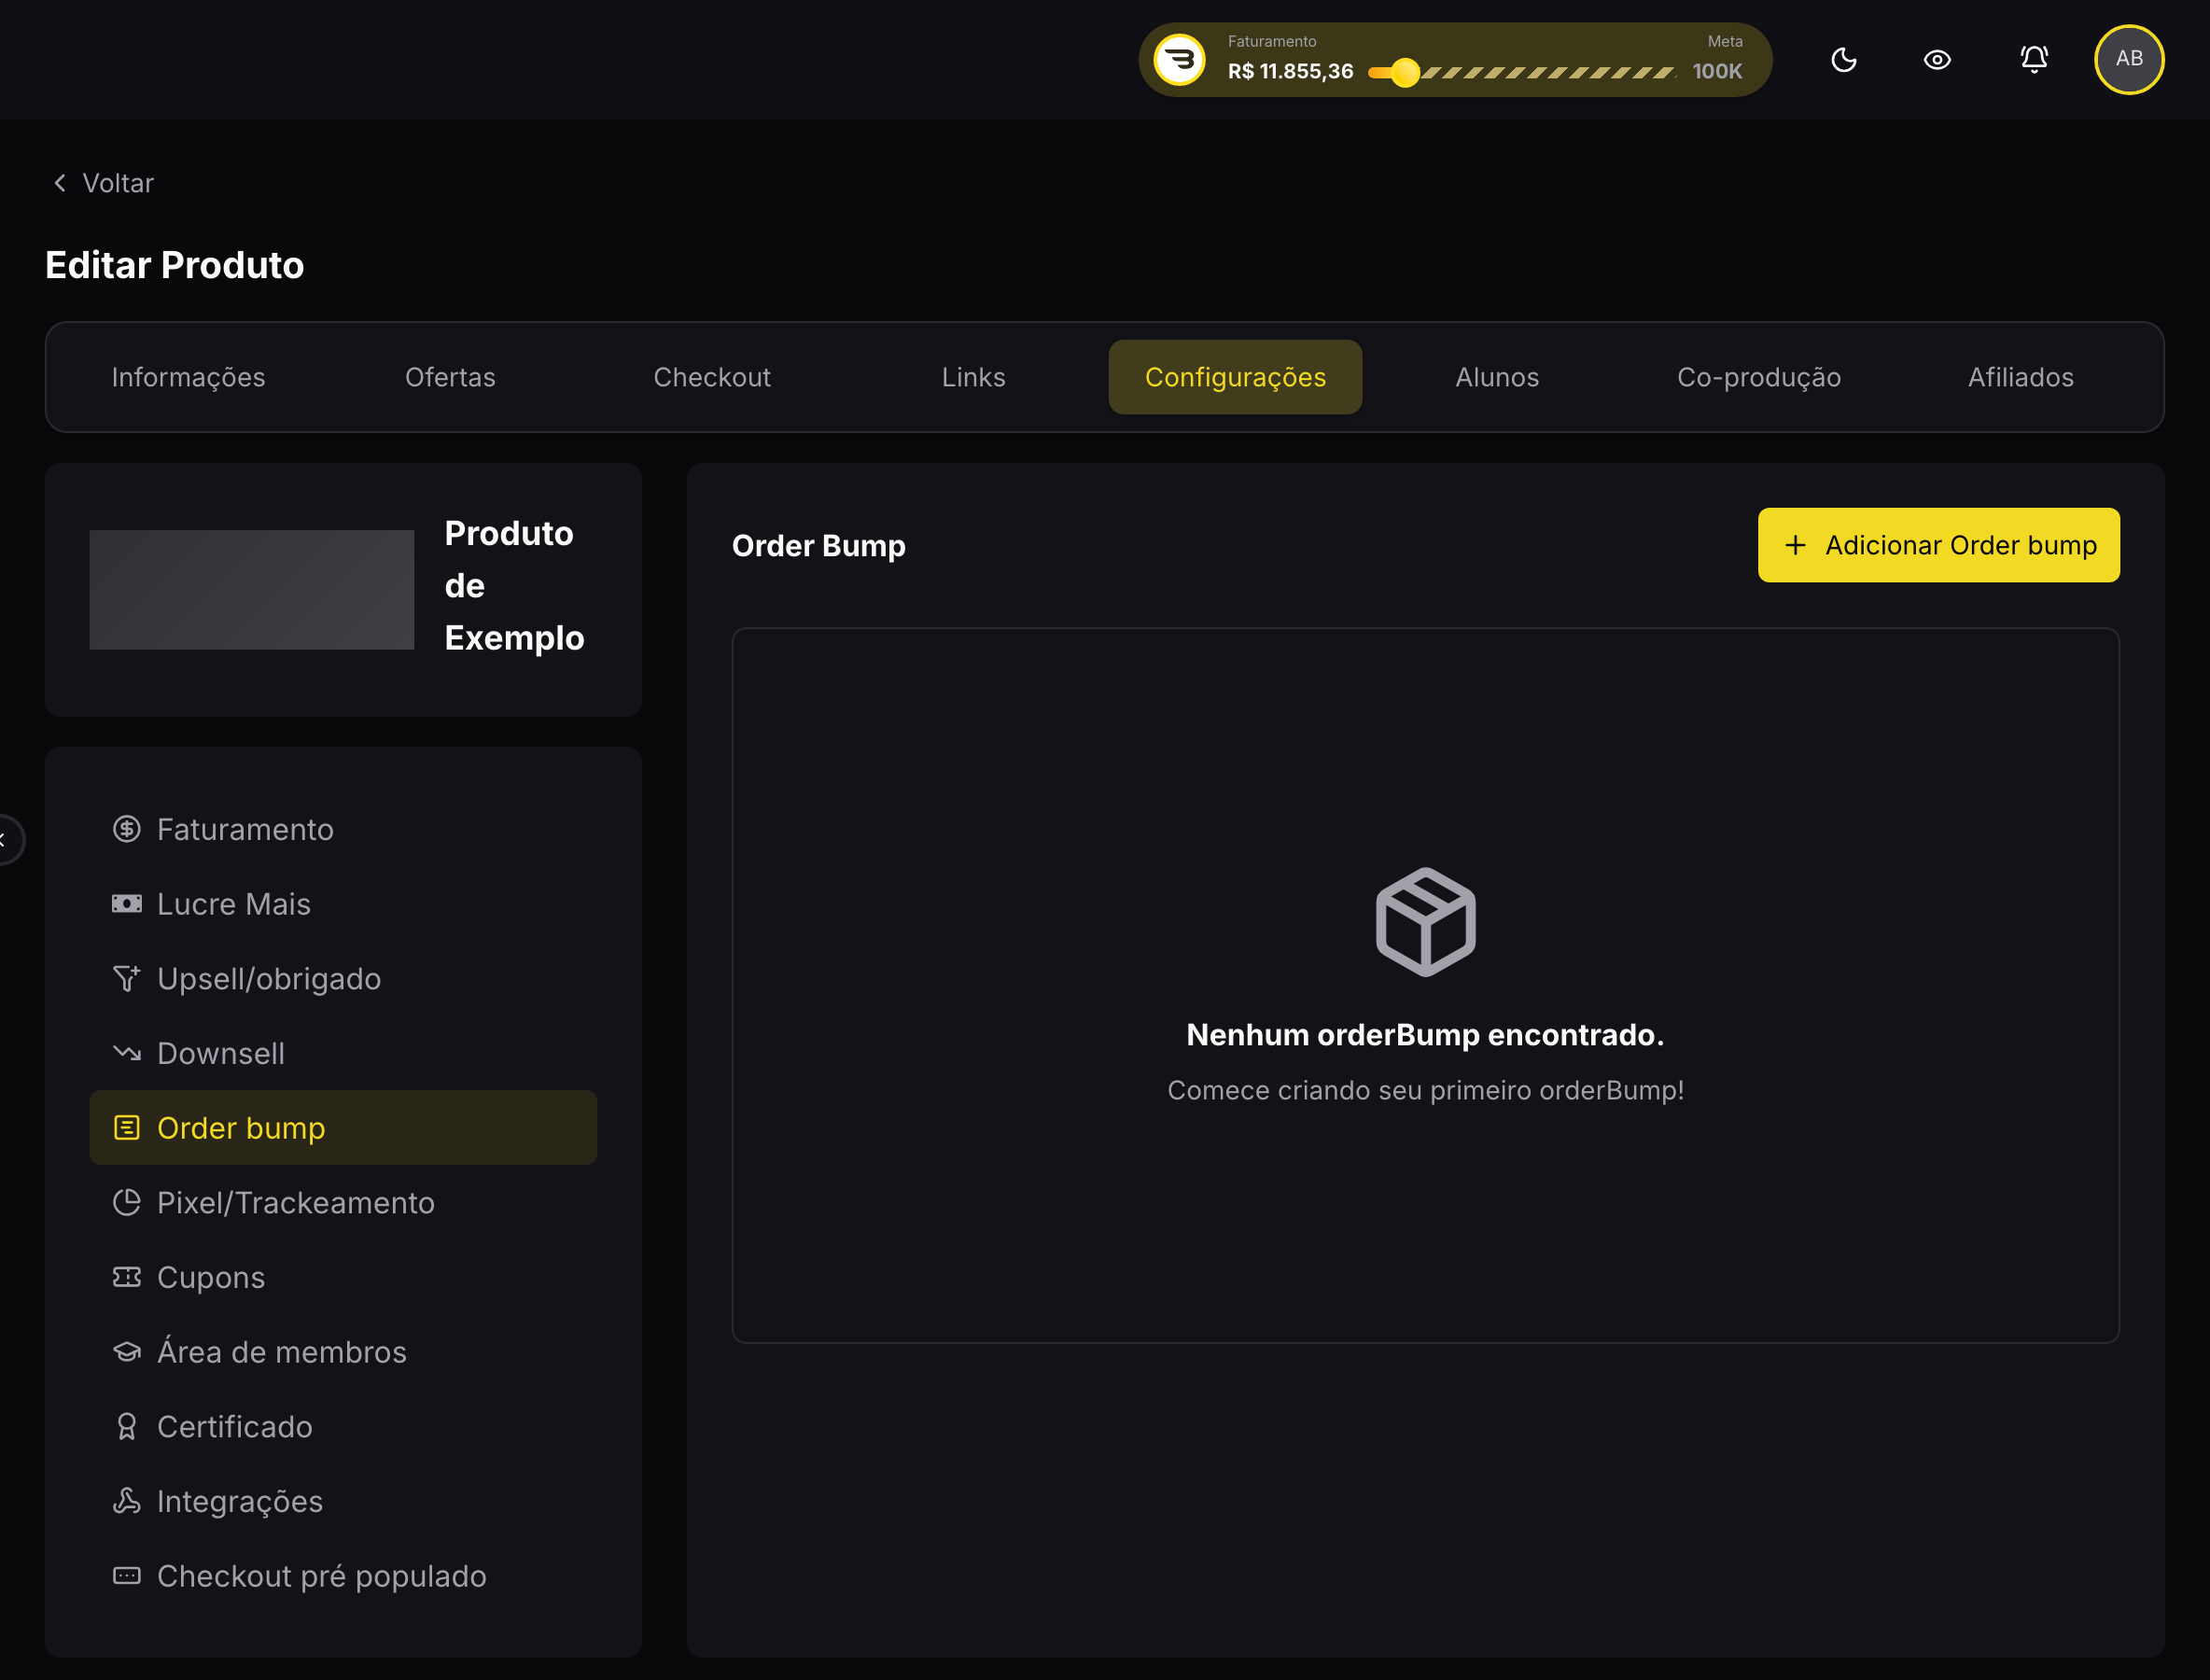Click the Faturamento dollar icon in sidebar
The width and height of the screenshot is (2210, 1680).
click(x=127, y=829)
